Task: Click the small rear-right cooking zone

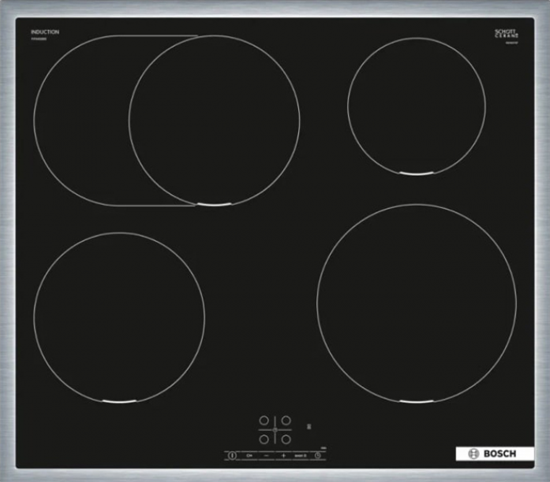Action: 417,106
